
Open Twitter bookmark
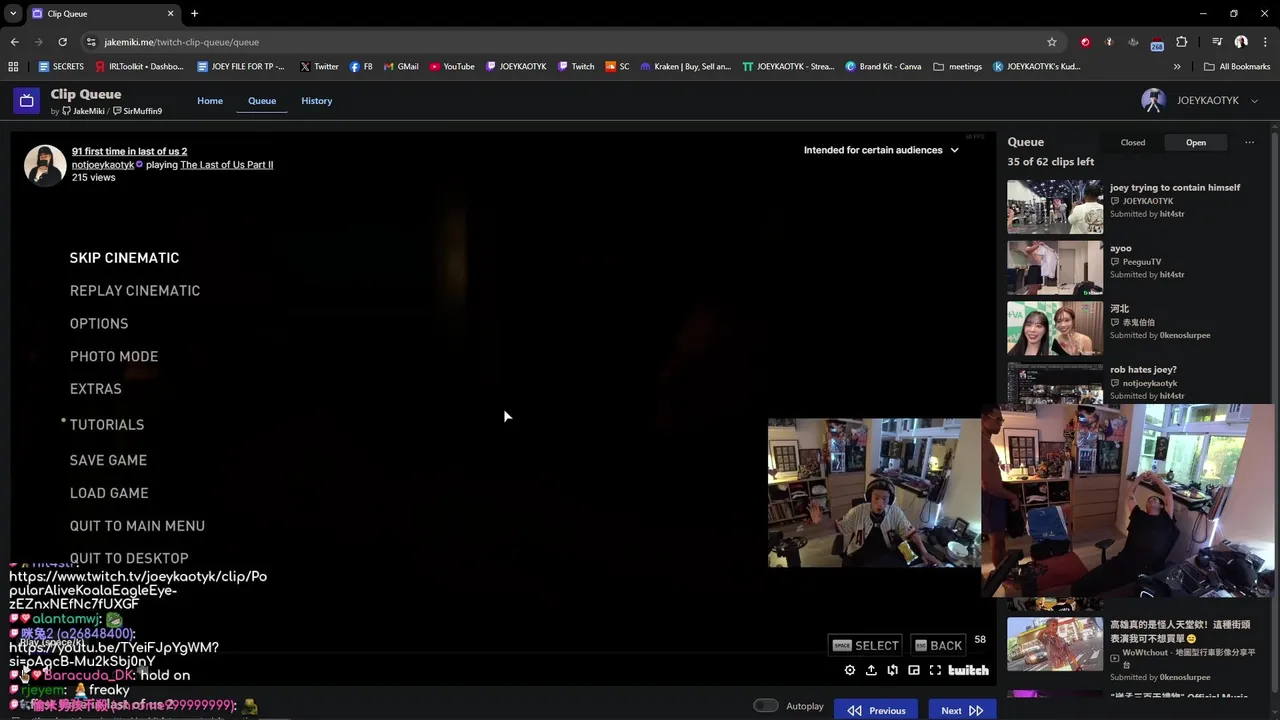319,66
